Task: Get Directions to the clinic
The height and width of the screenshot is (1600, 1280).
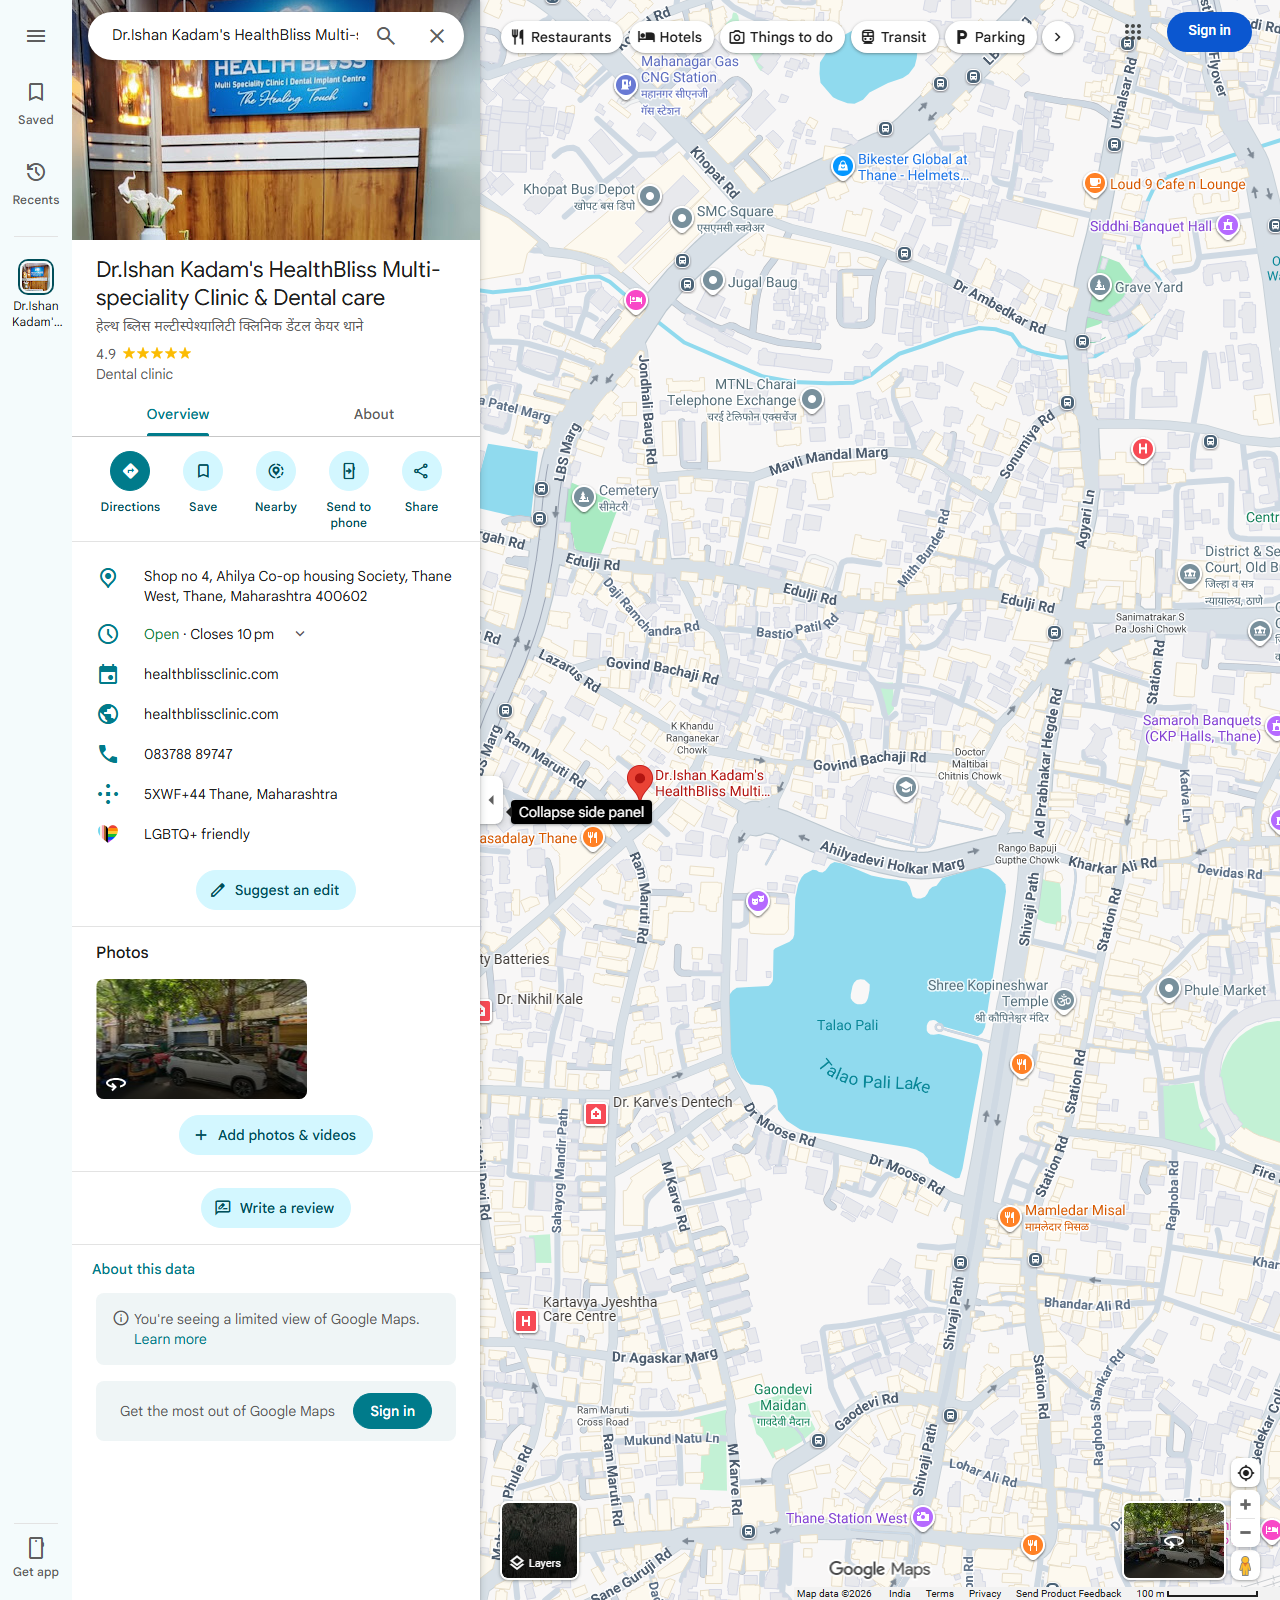Action: [130, 483]
